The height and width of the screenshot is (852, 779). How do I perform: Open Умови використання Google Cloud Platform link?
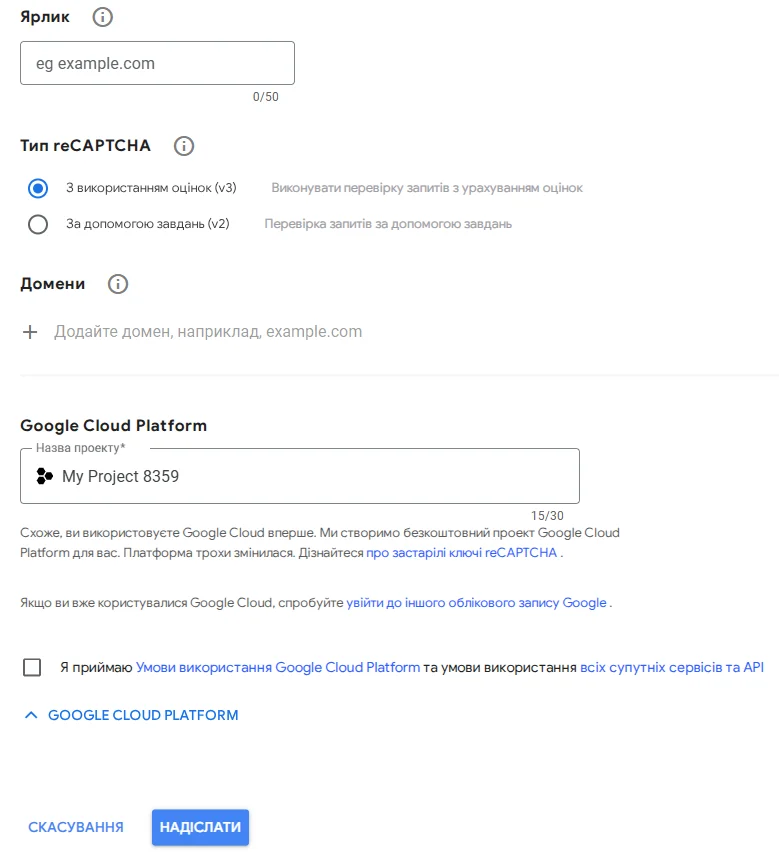(x=278, y=667)
